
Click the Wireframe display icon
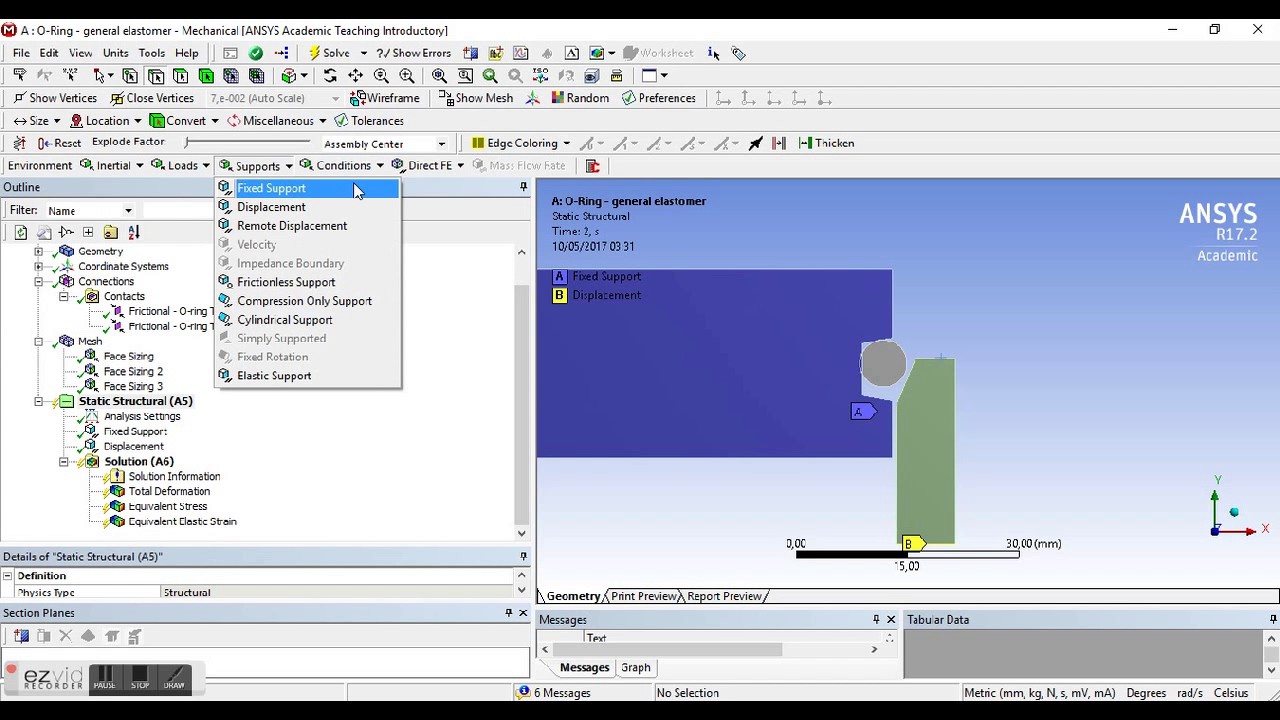click(x=384, y=98)
